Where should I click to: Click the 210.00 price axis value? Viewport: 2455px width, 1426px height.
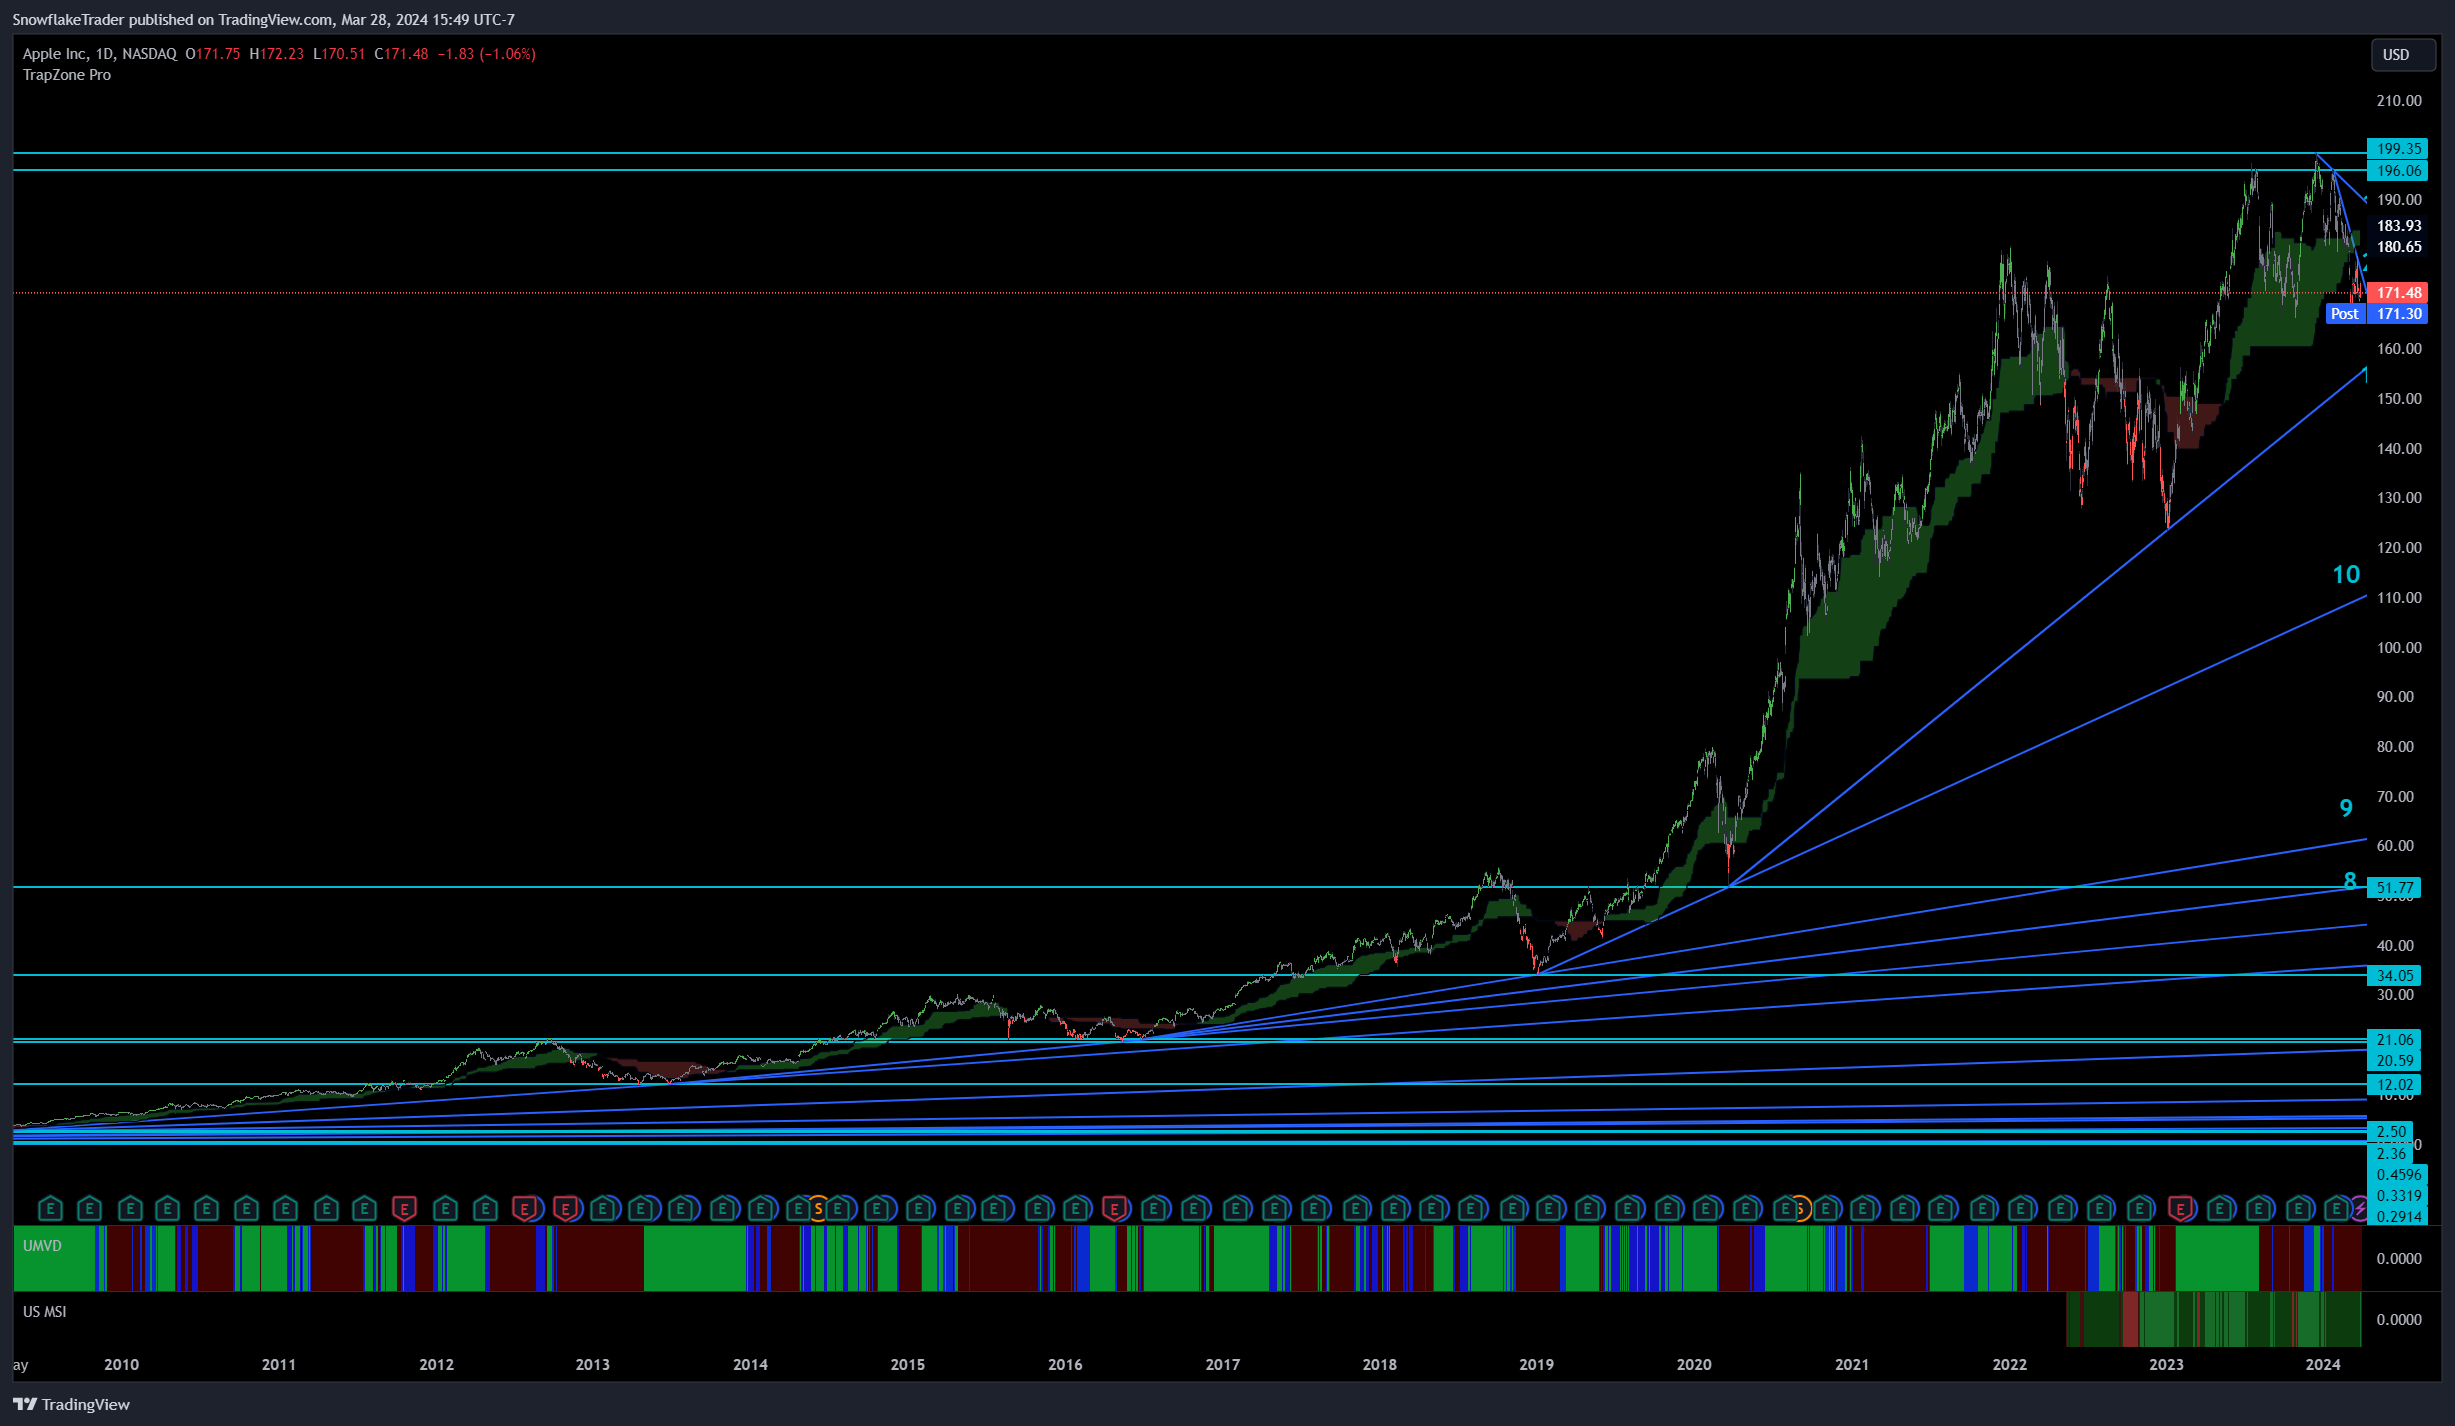point(2399,101)
